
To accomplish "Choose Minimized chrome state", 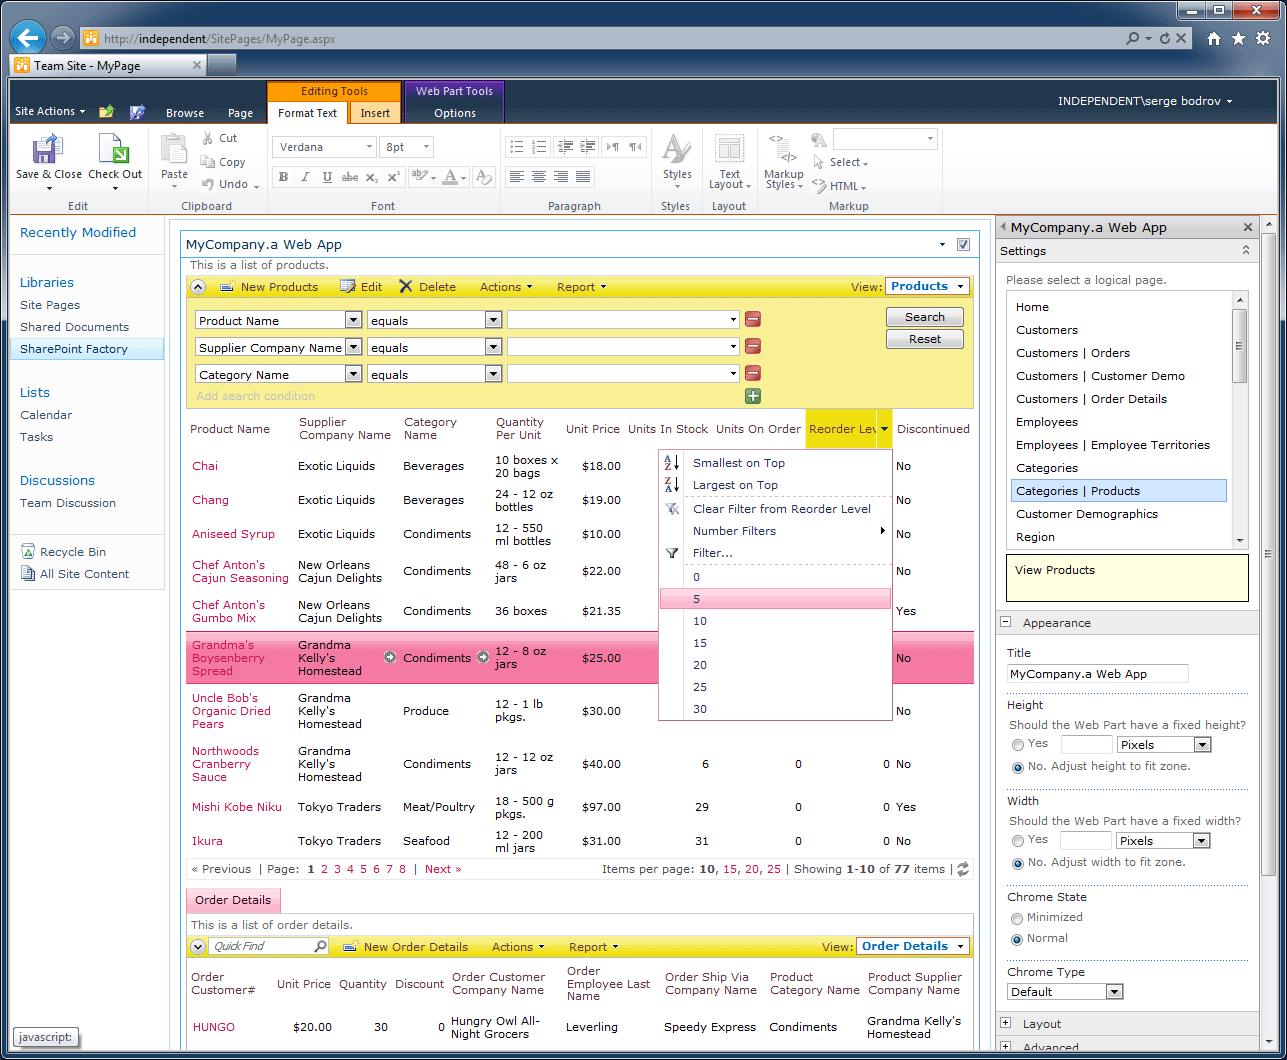I will (1018, 917).
